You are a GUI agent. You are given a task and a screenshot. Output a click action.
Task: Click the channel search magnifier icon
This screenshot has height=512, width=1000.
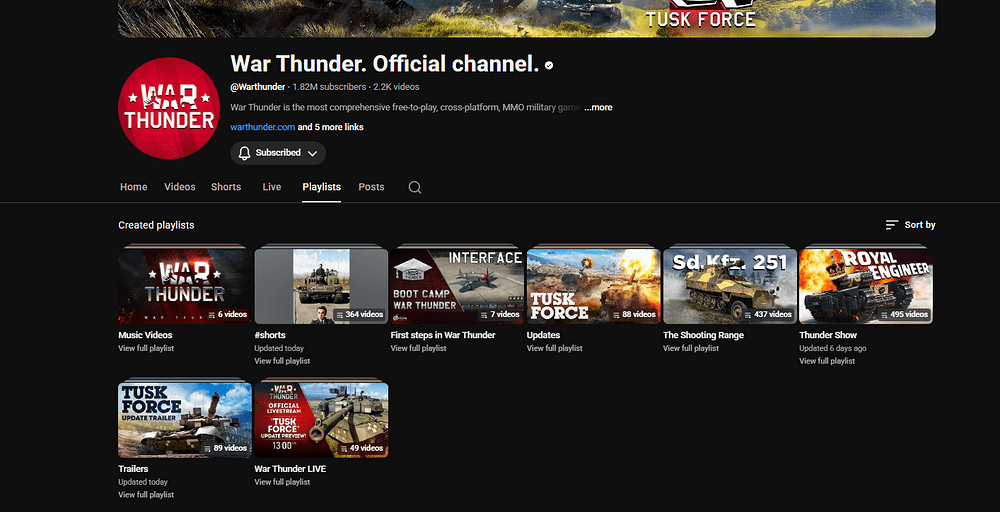tap(415, 187)
